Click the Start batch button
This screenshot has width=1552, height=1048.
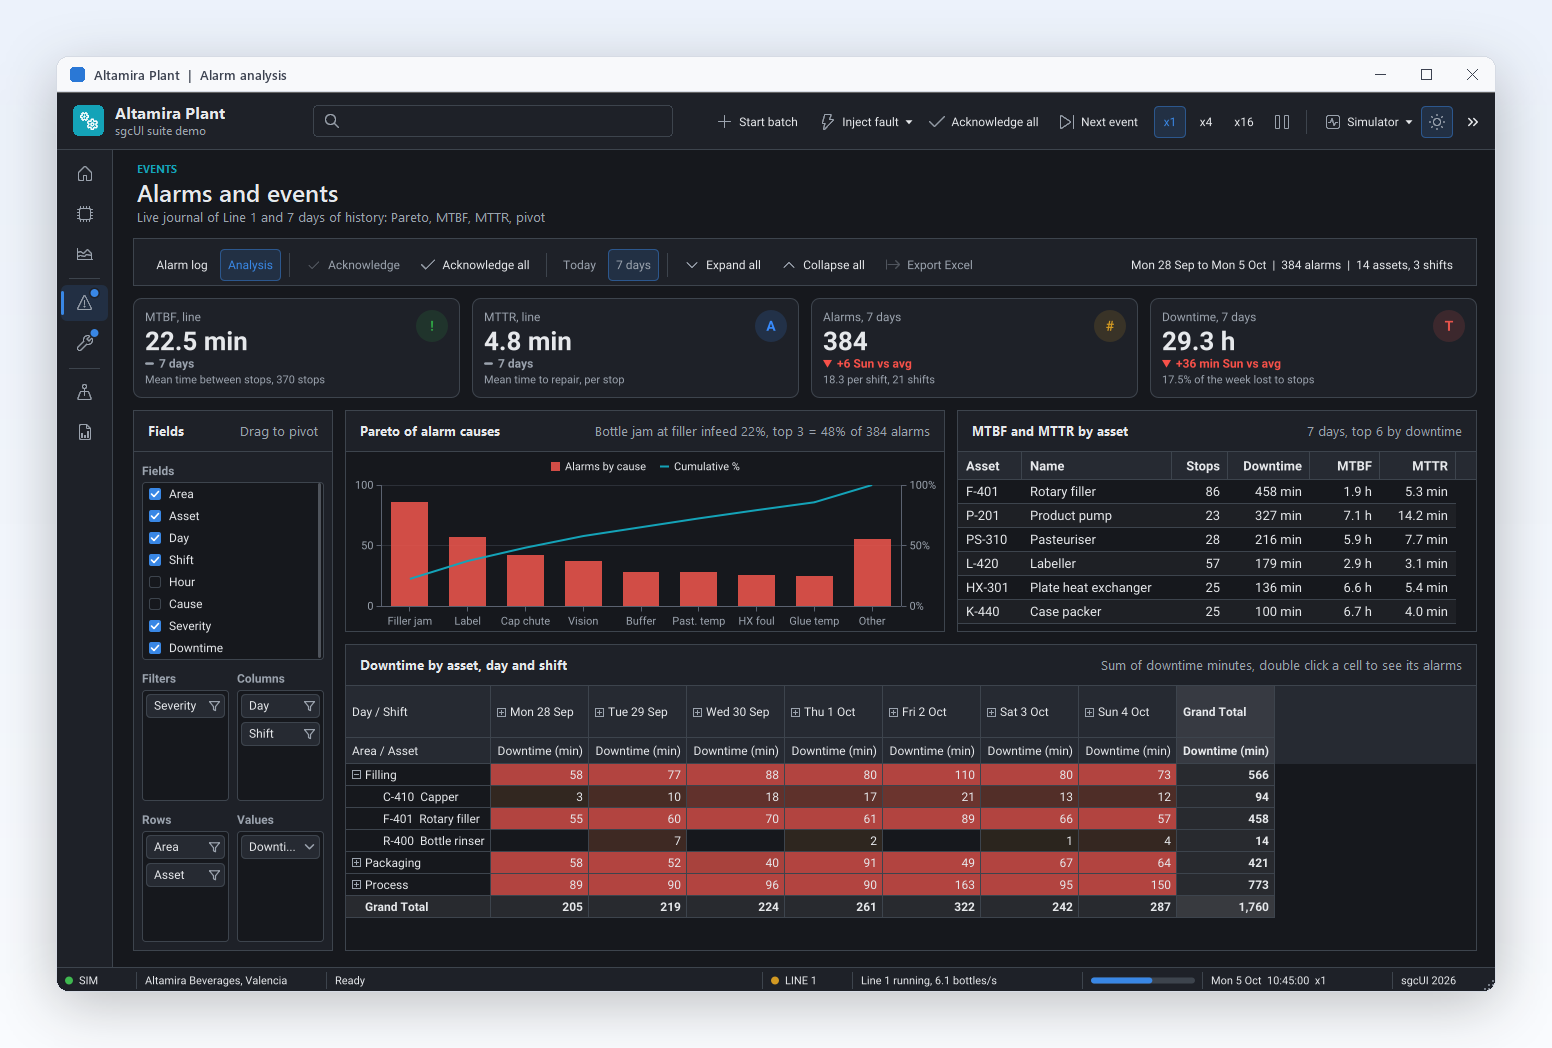tap(758, 122)
